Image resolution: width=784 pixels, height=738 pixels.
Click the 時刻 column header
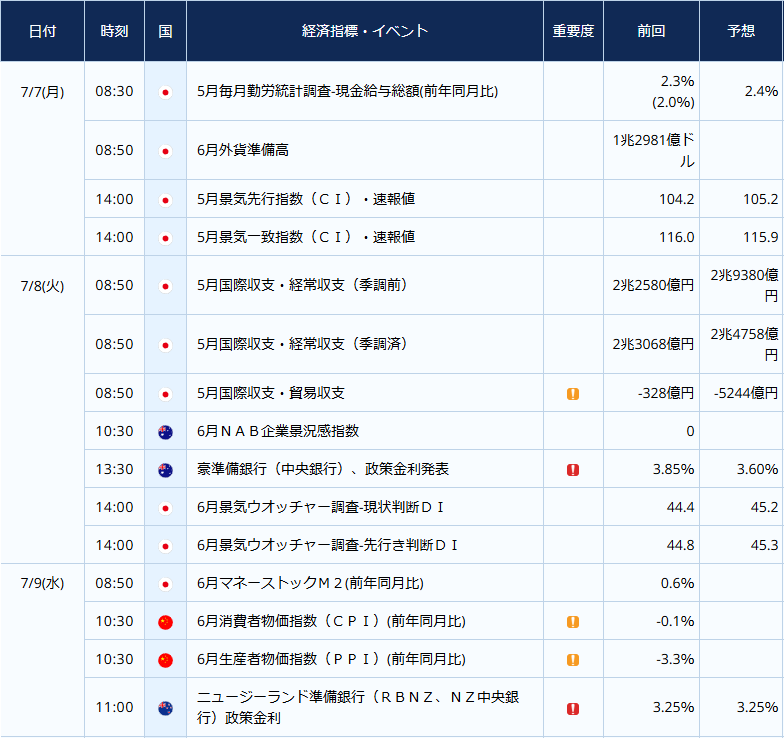[114, 31]
